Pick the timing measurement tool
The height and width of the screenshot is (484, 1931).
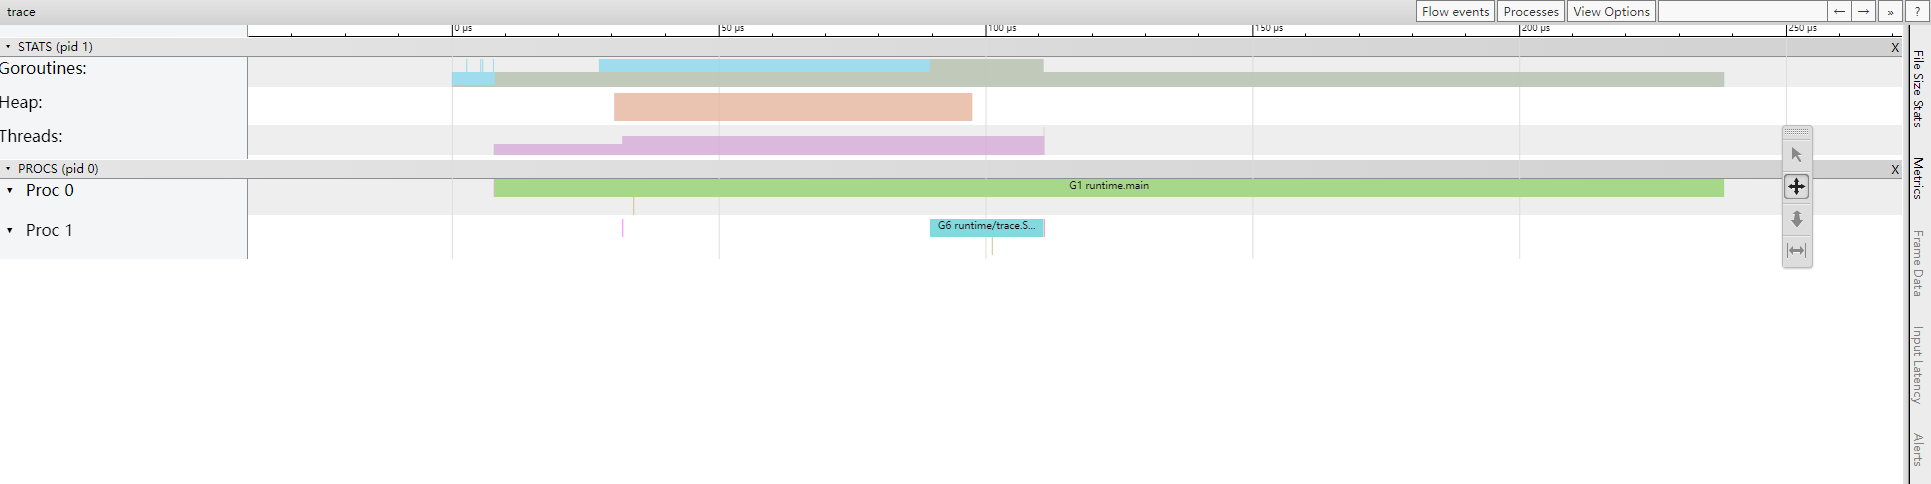coord(1796,251)
